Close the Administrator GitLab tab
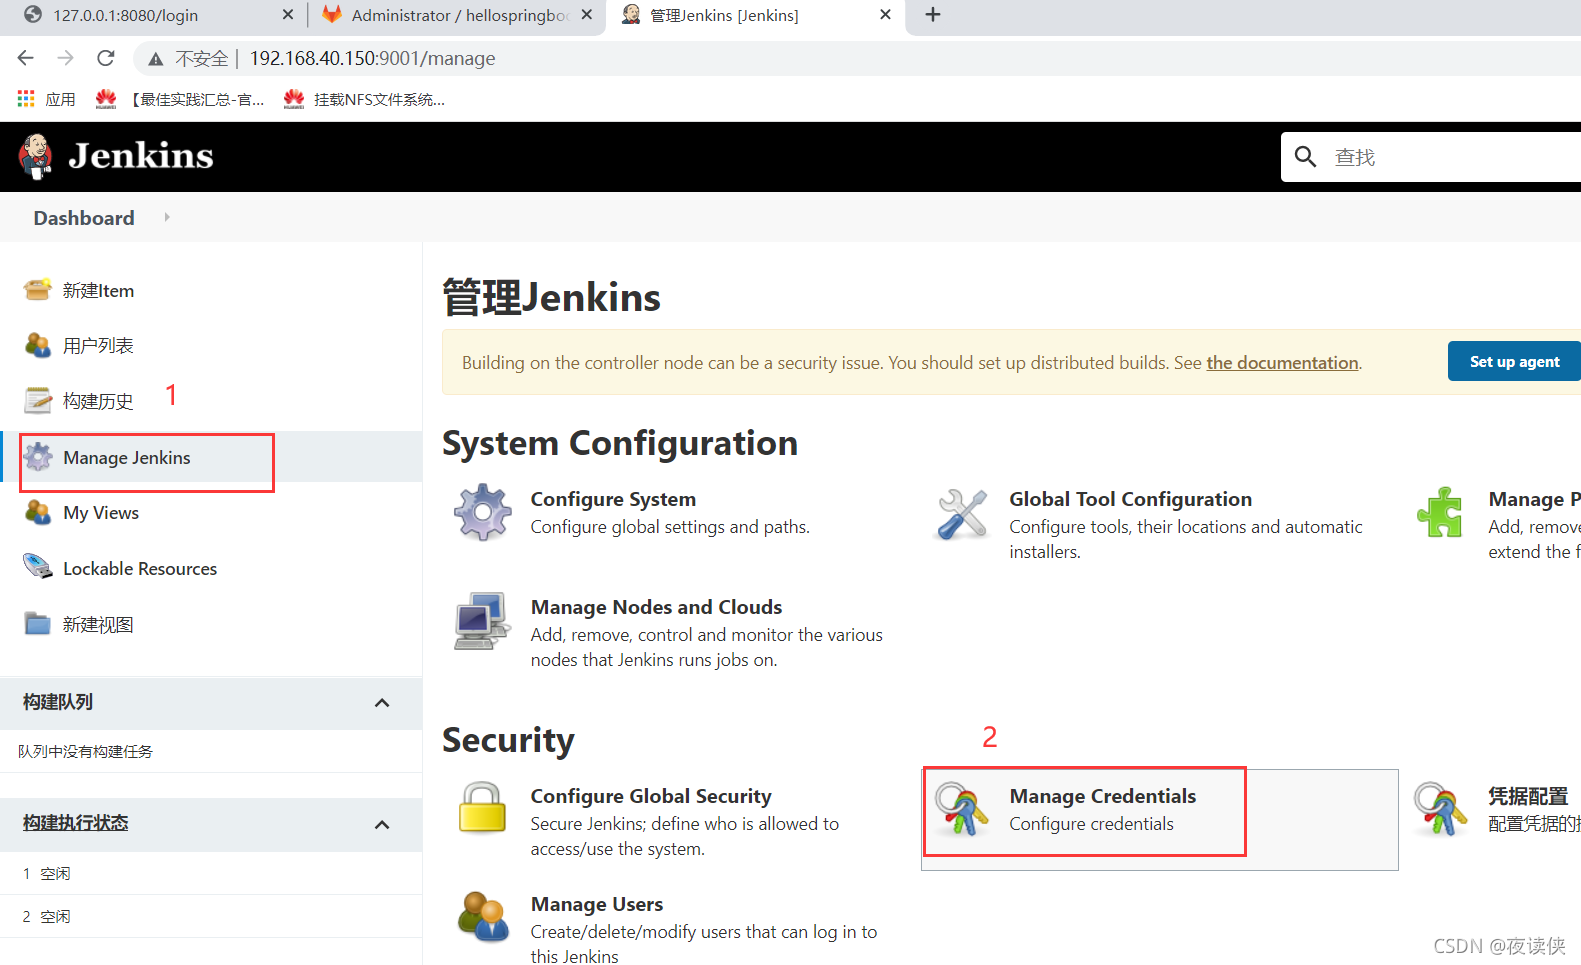Viewport: 1581px width, 965px height. coord(587,15)
